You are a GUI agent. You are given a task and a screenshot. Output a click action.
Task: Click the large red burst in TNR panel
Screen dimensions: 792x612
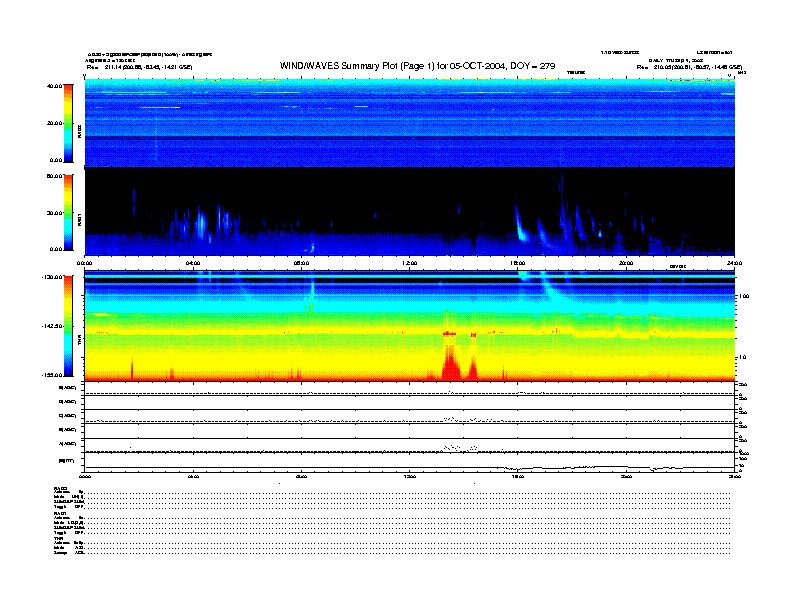[449, 360]
